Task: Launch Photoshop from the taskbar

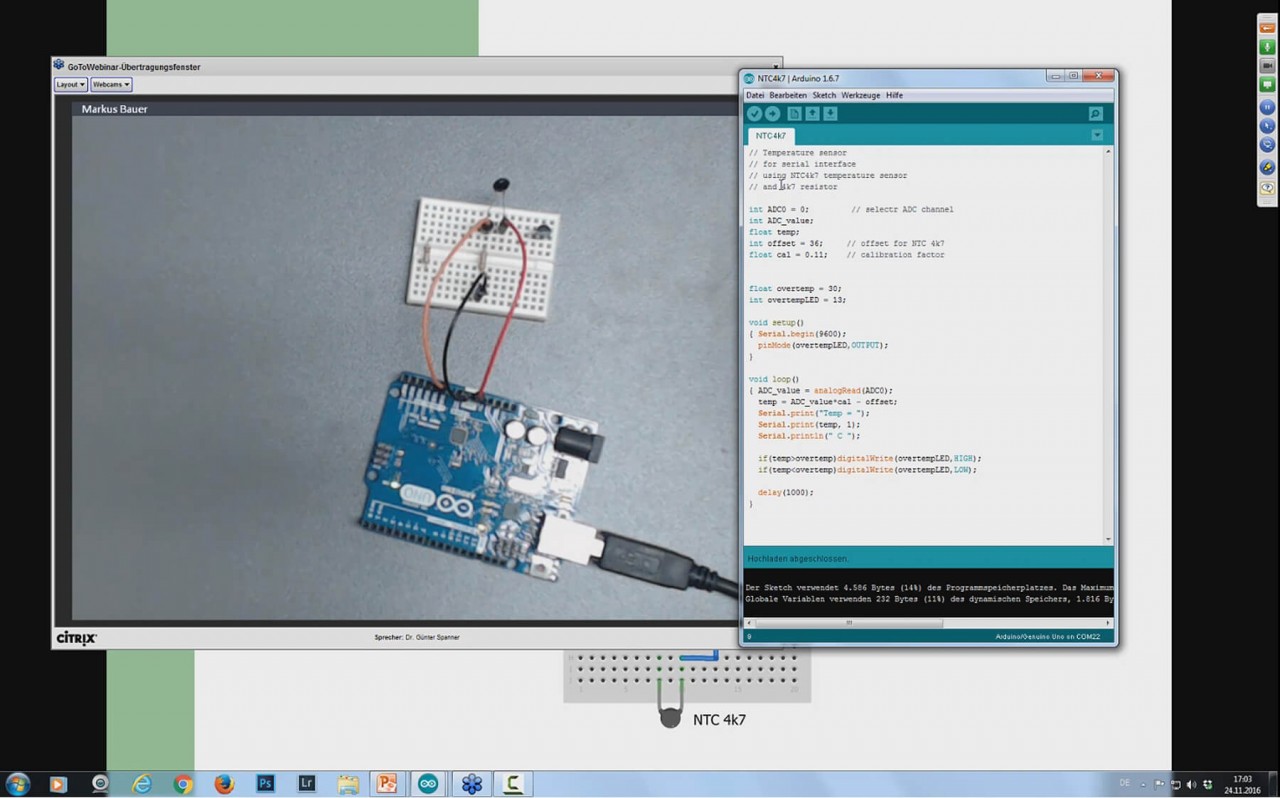Action: pos(265,783)
